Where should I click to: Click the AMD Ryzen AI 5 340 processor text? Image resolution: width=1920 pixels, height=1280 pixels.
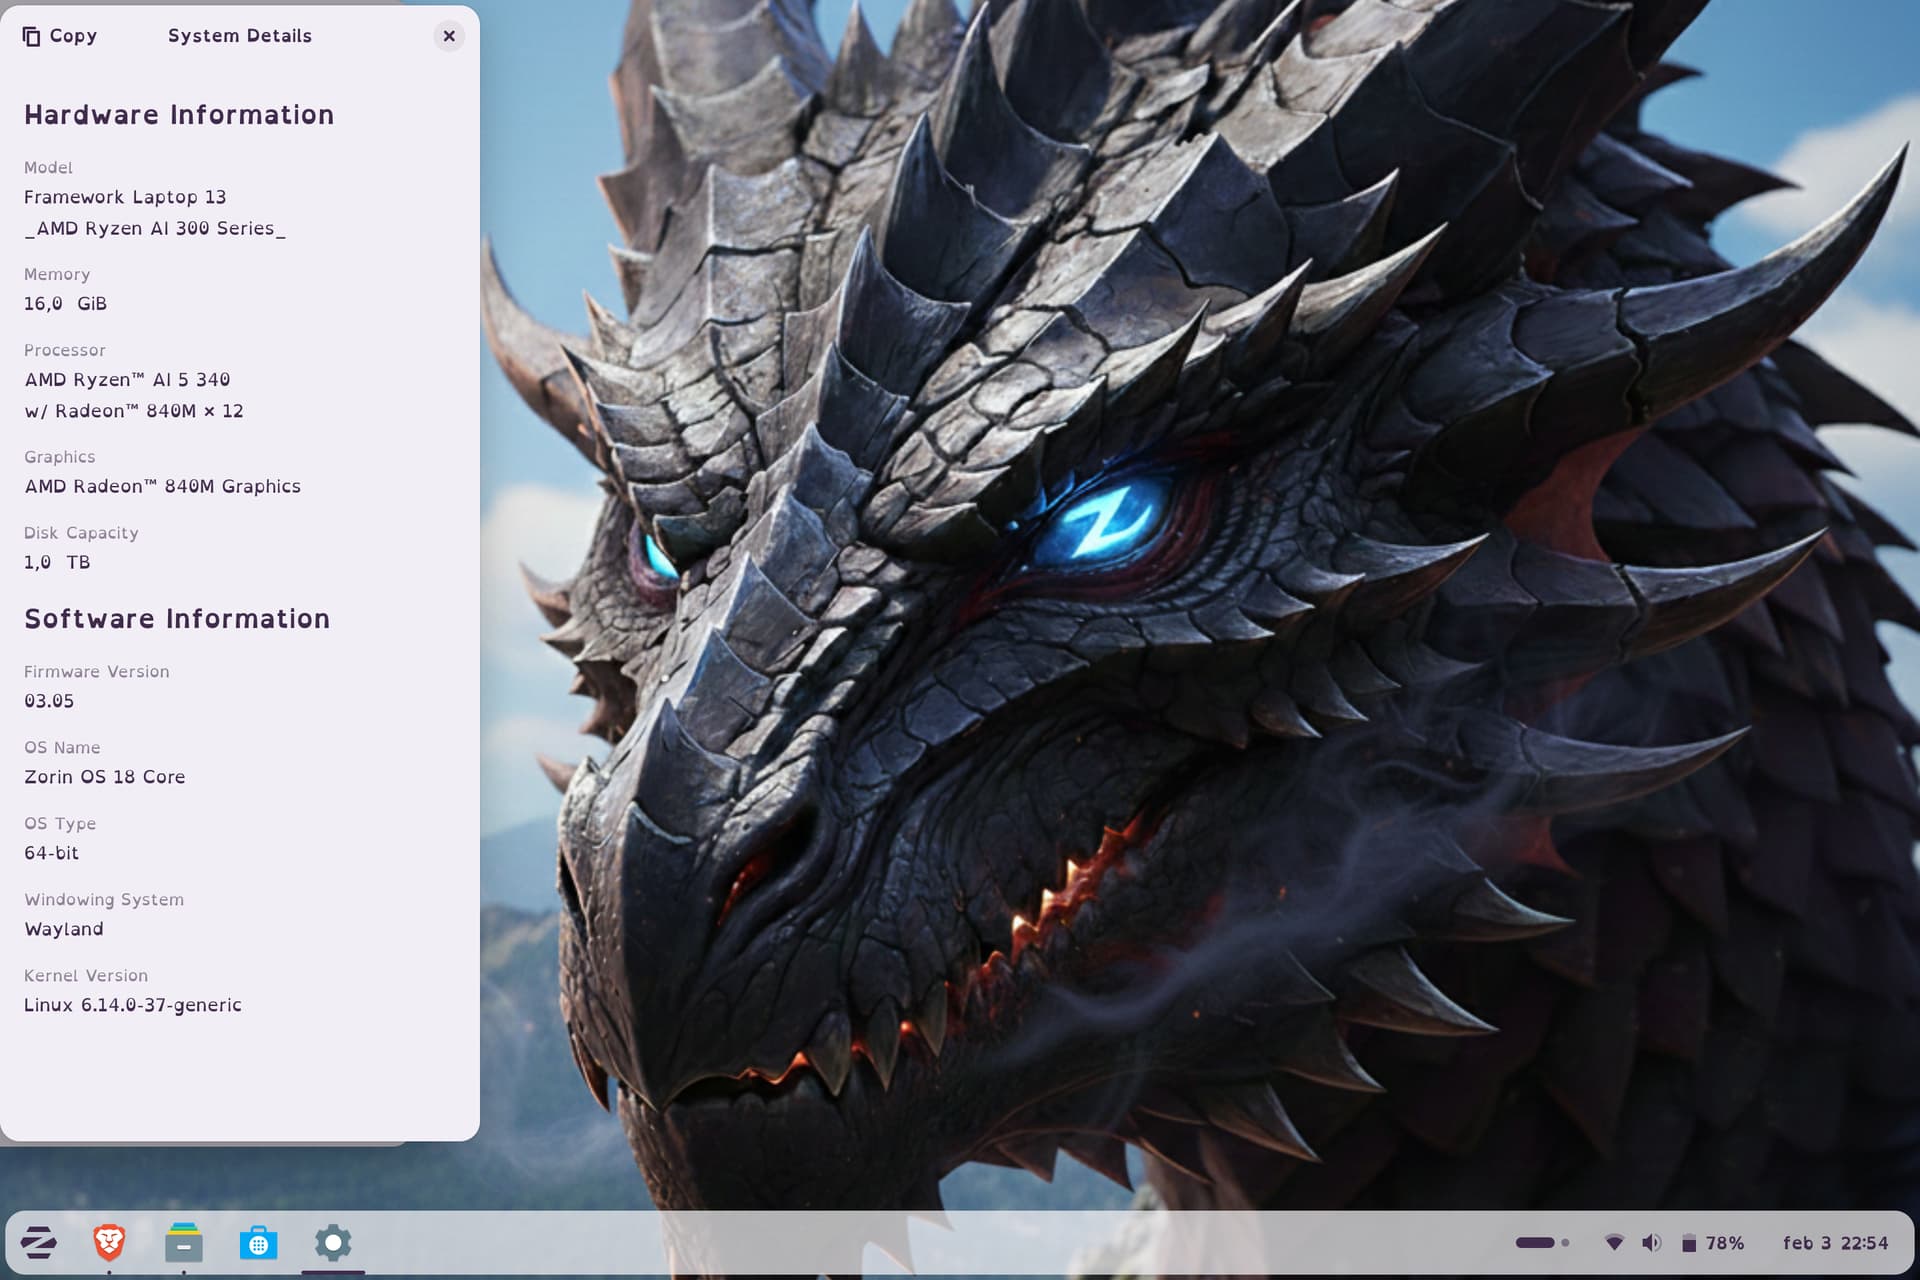(127, 380)
